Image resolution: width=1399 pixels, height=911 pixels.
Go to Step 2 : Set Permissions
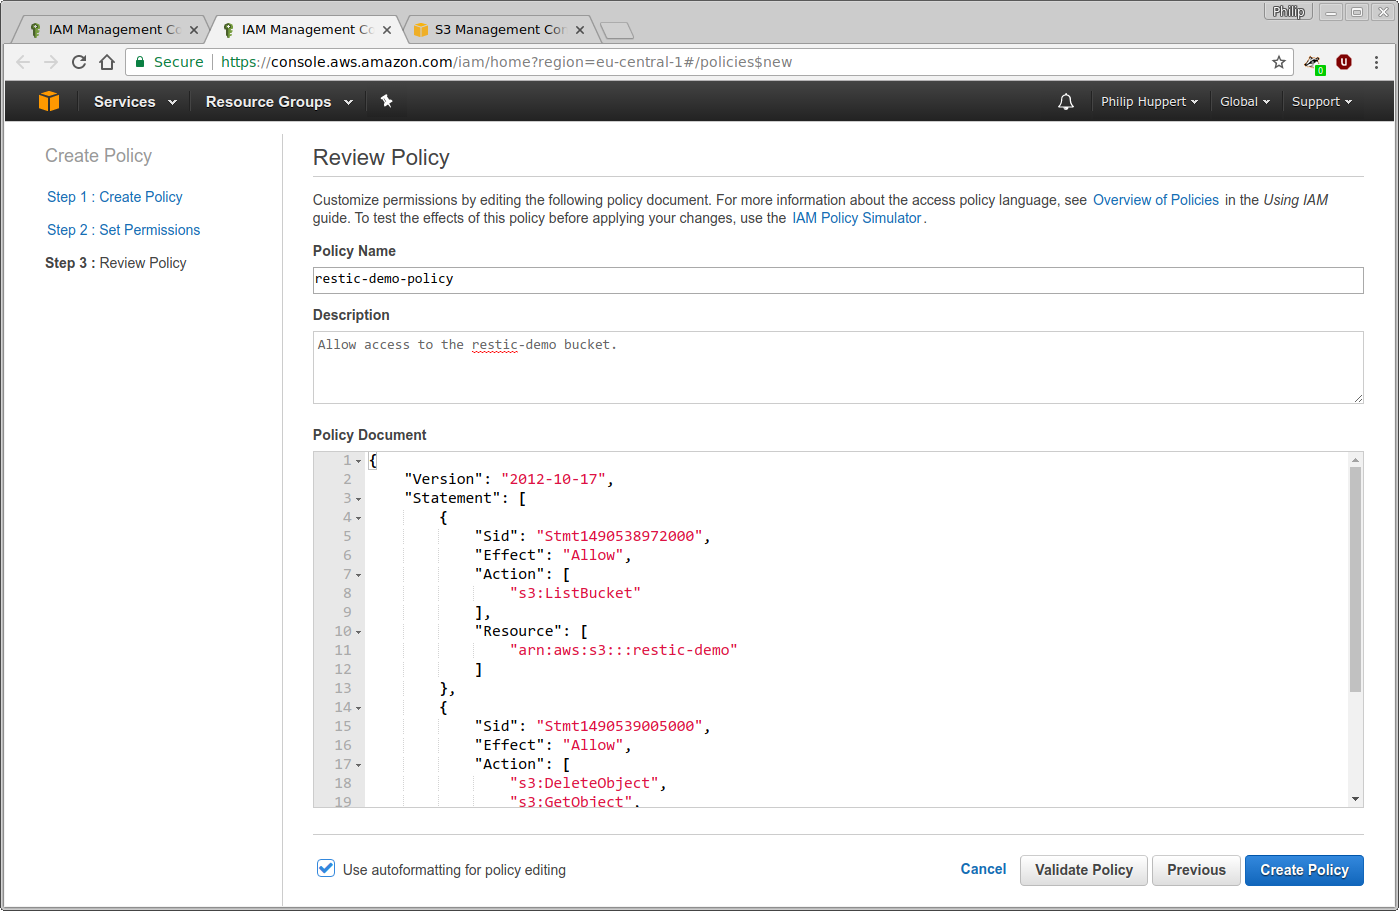coord(123,230)
